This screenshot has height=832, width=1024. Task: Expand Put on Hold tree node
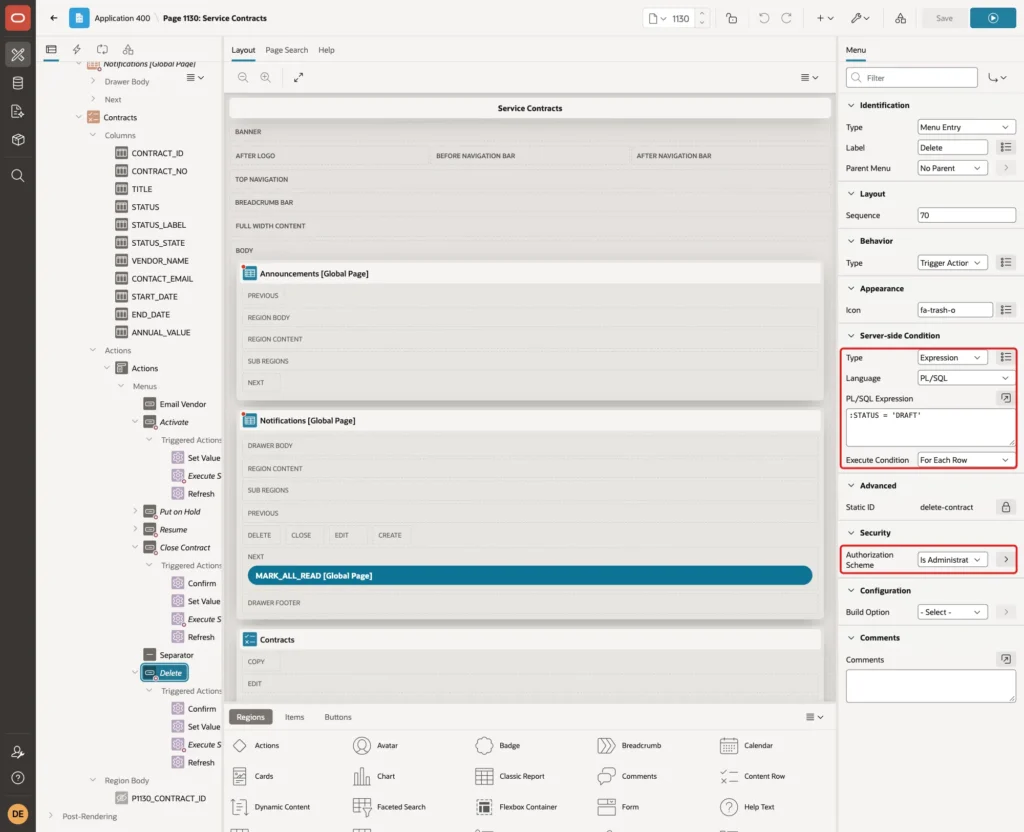(135, 511)
